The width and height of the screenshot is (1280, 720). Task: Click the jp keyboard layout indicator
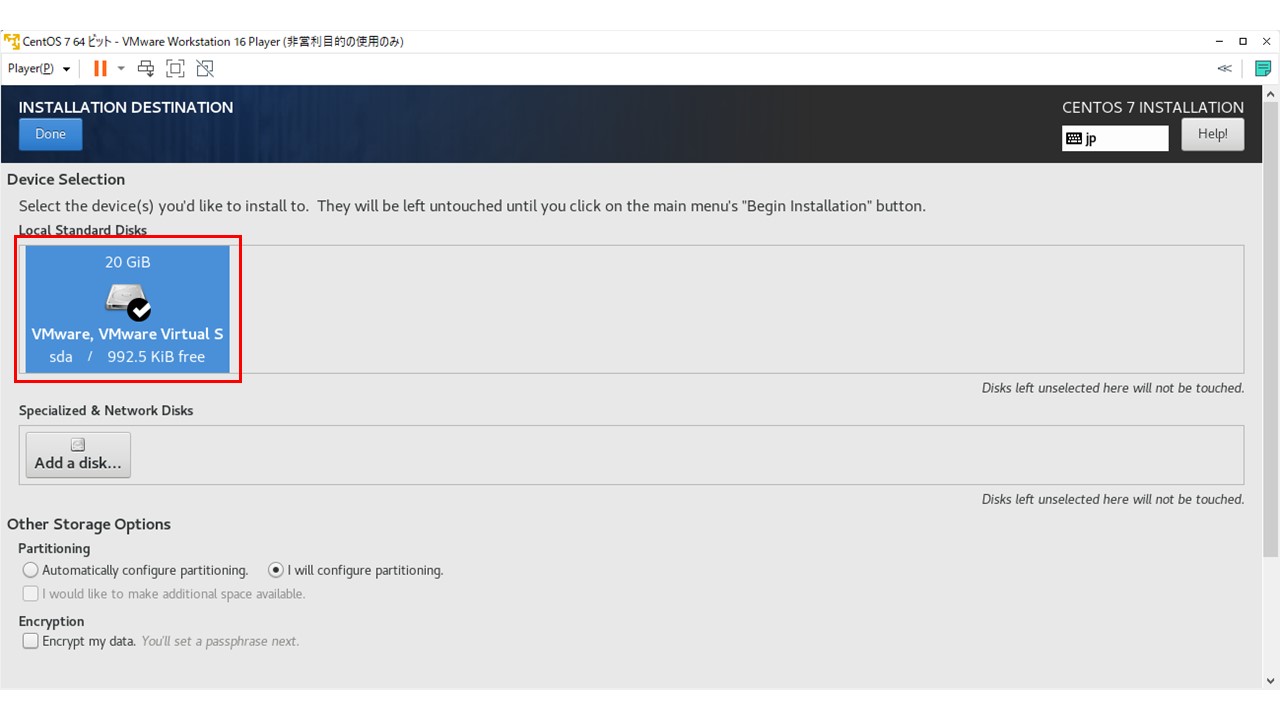point(1115,138)
